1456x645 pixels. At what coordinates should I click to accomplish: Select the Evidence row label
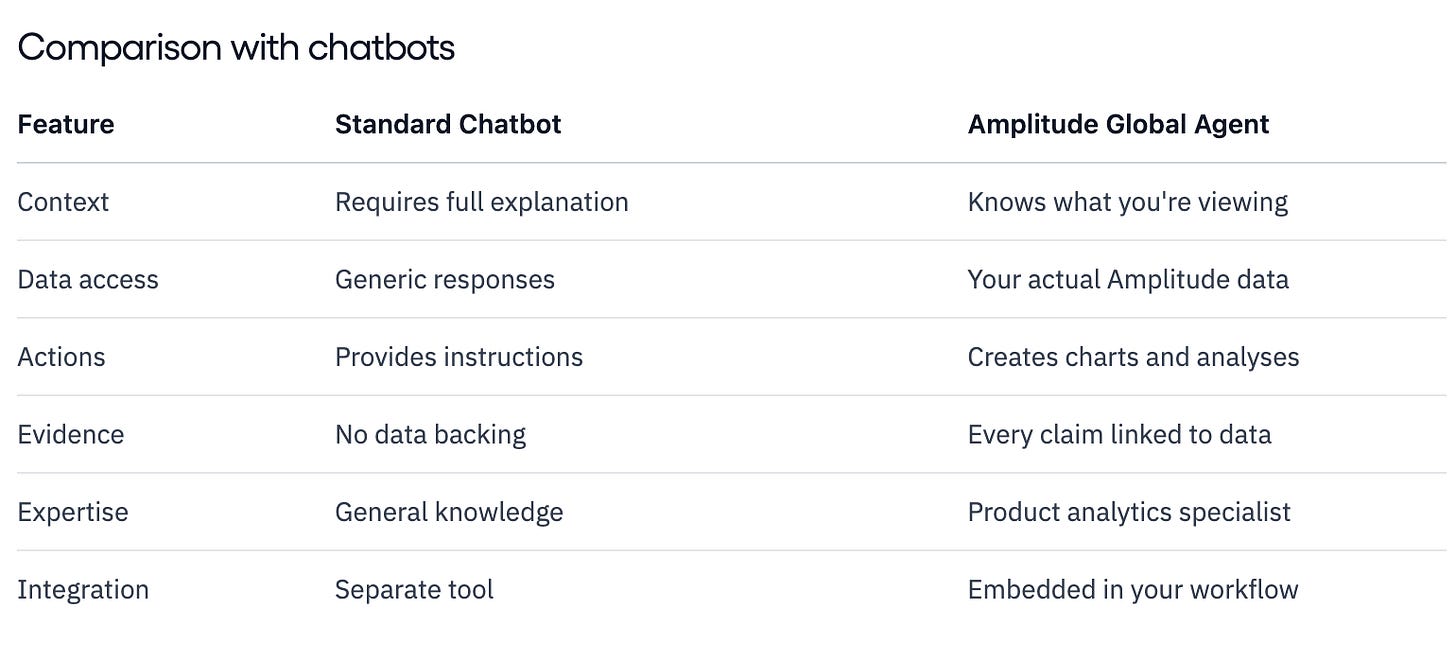point(71,434)
